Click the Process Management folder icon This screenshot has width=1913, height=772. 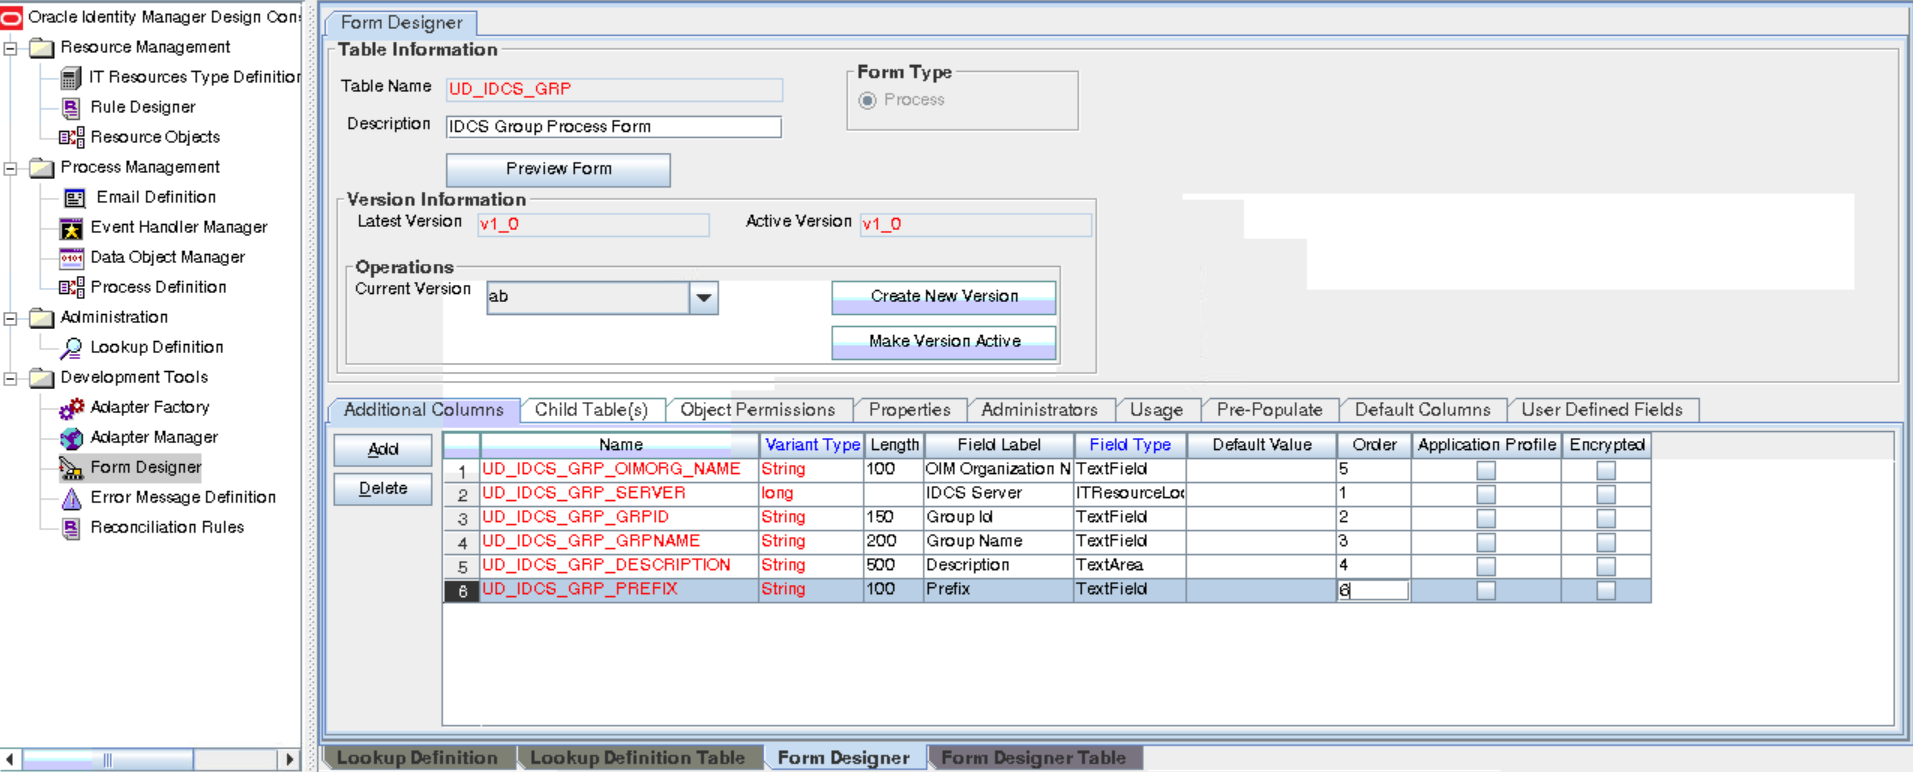42,168
